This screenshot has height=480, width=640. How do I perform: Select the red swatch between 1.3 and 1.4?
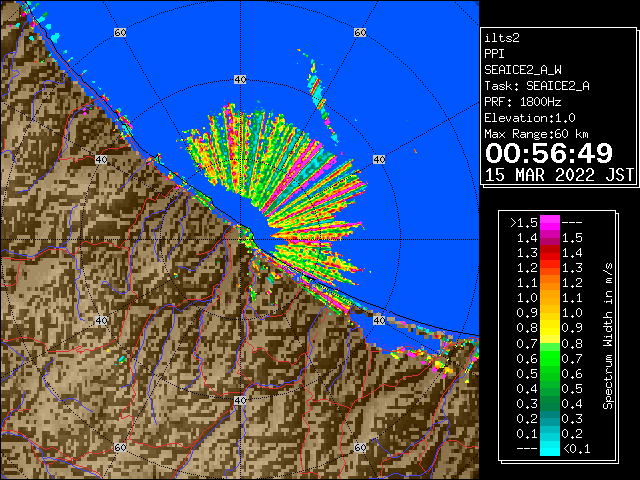(550, 253)
